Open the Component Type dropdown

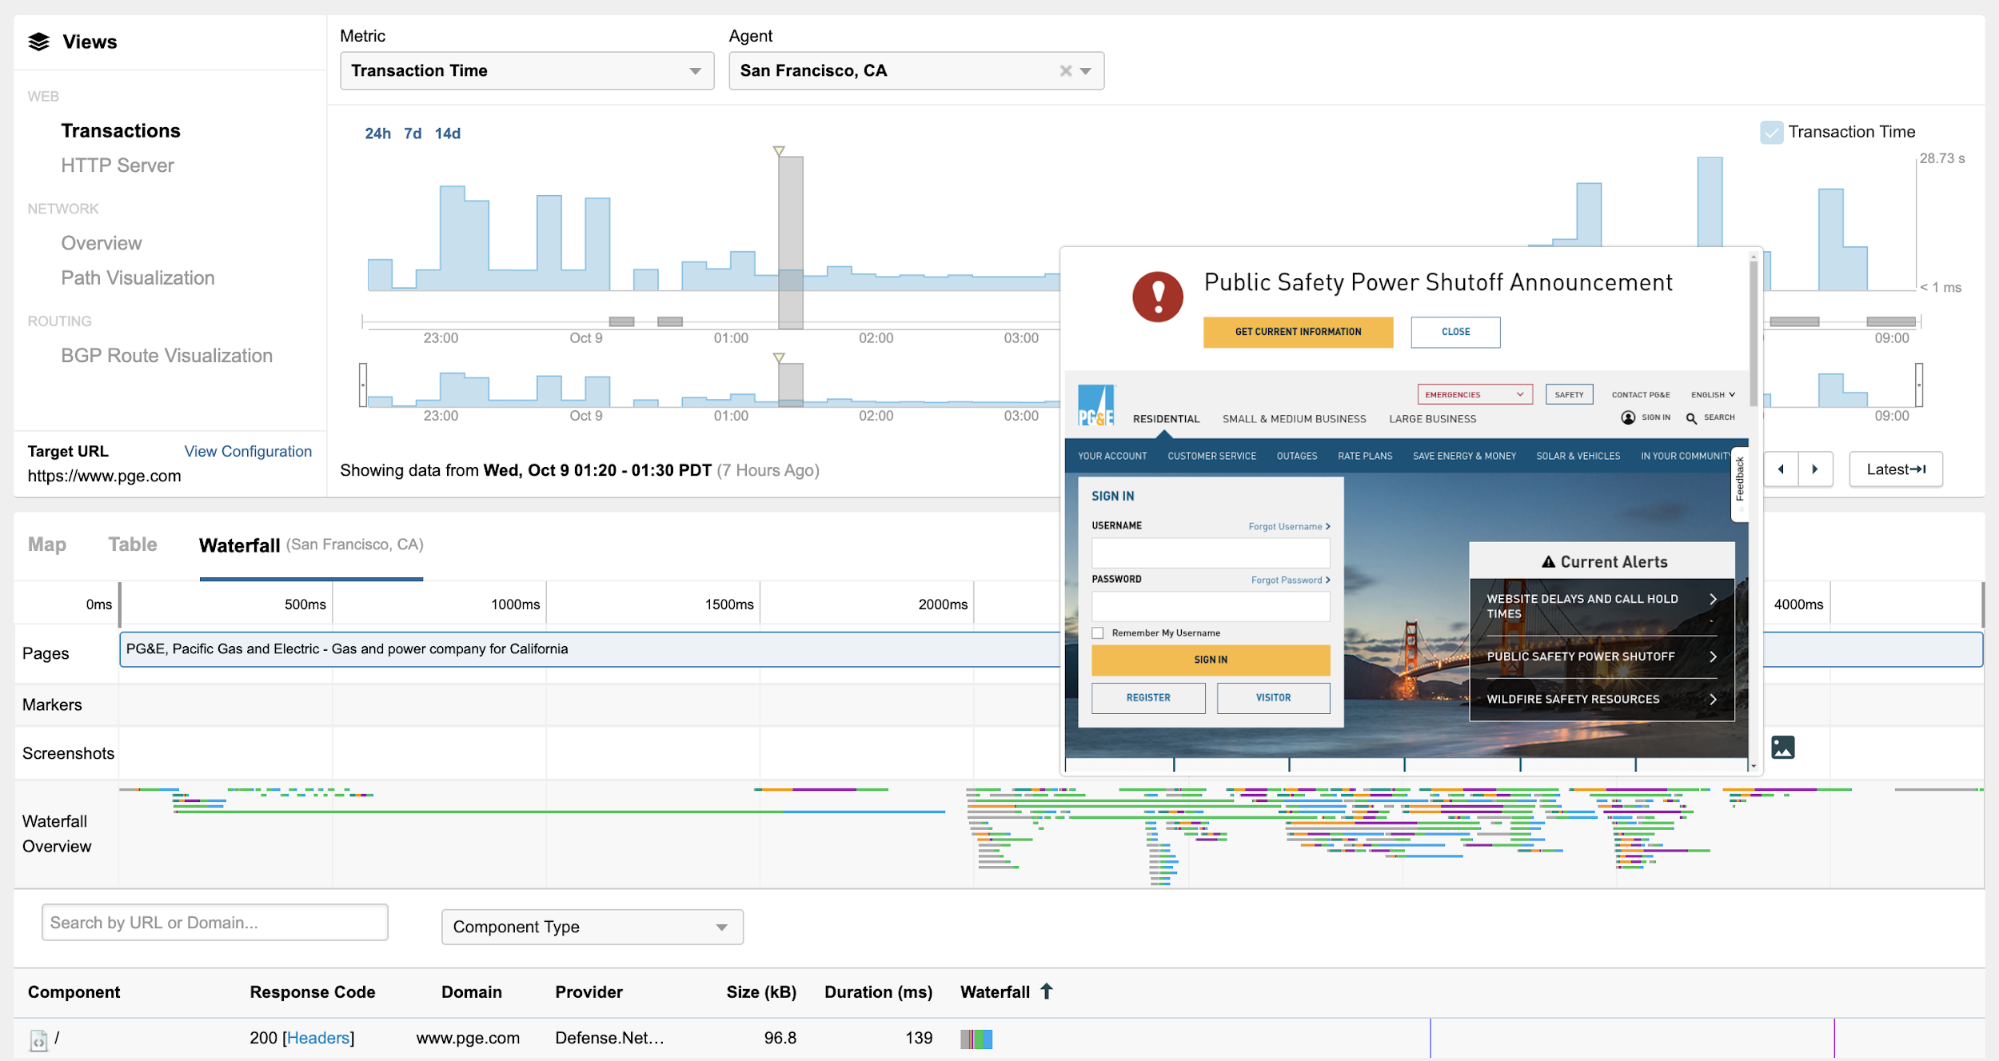coord(591,927)
